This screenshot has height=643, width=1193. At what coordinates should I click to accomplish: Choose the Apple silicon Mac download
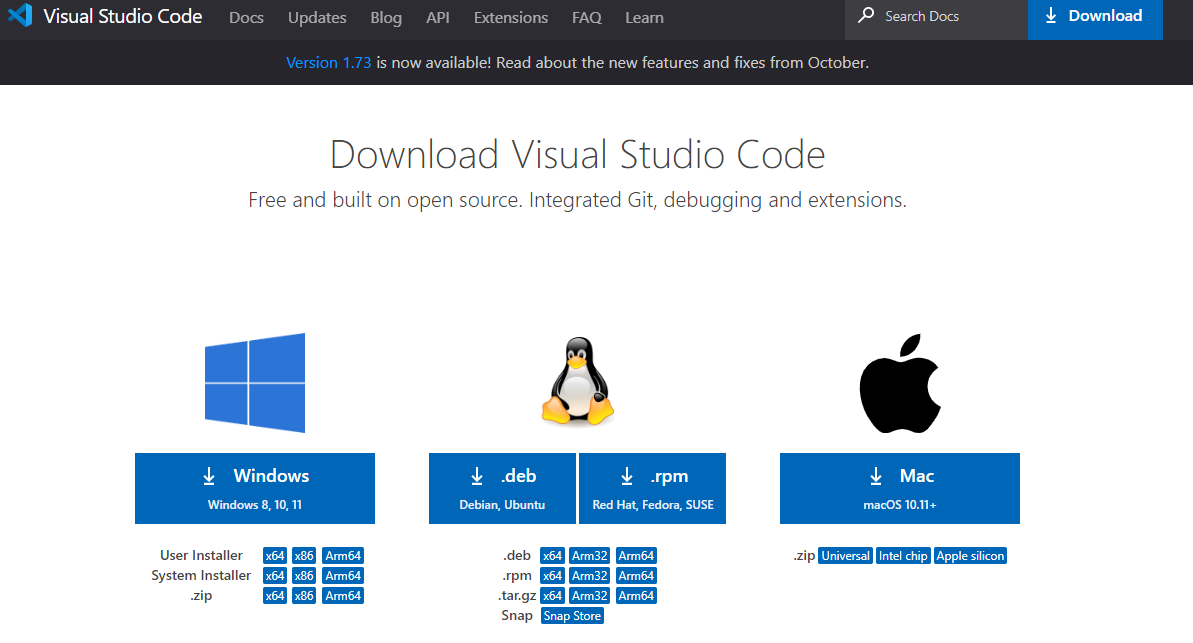coord(970,555)
